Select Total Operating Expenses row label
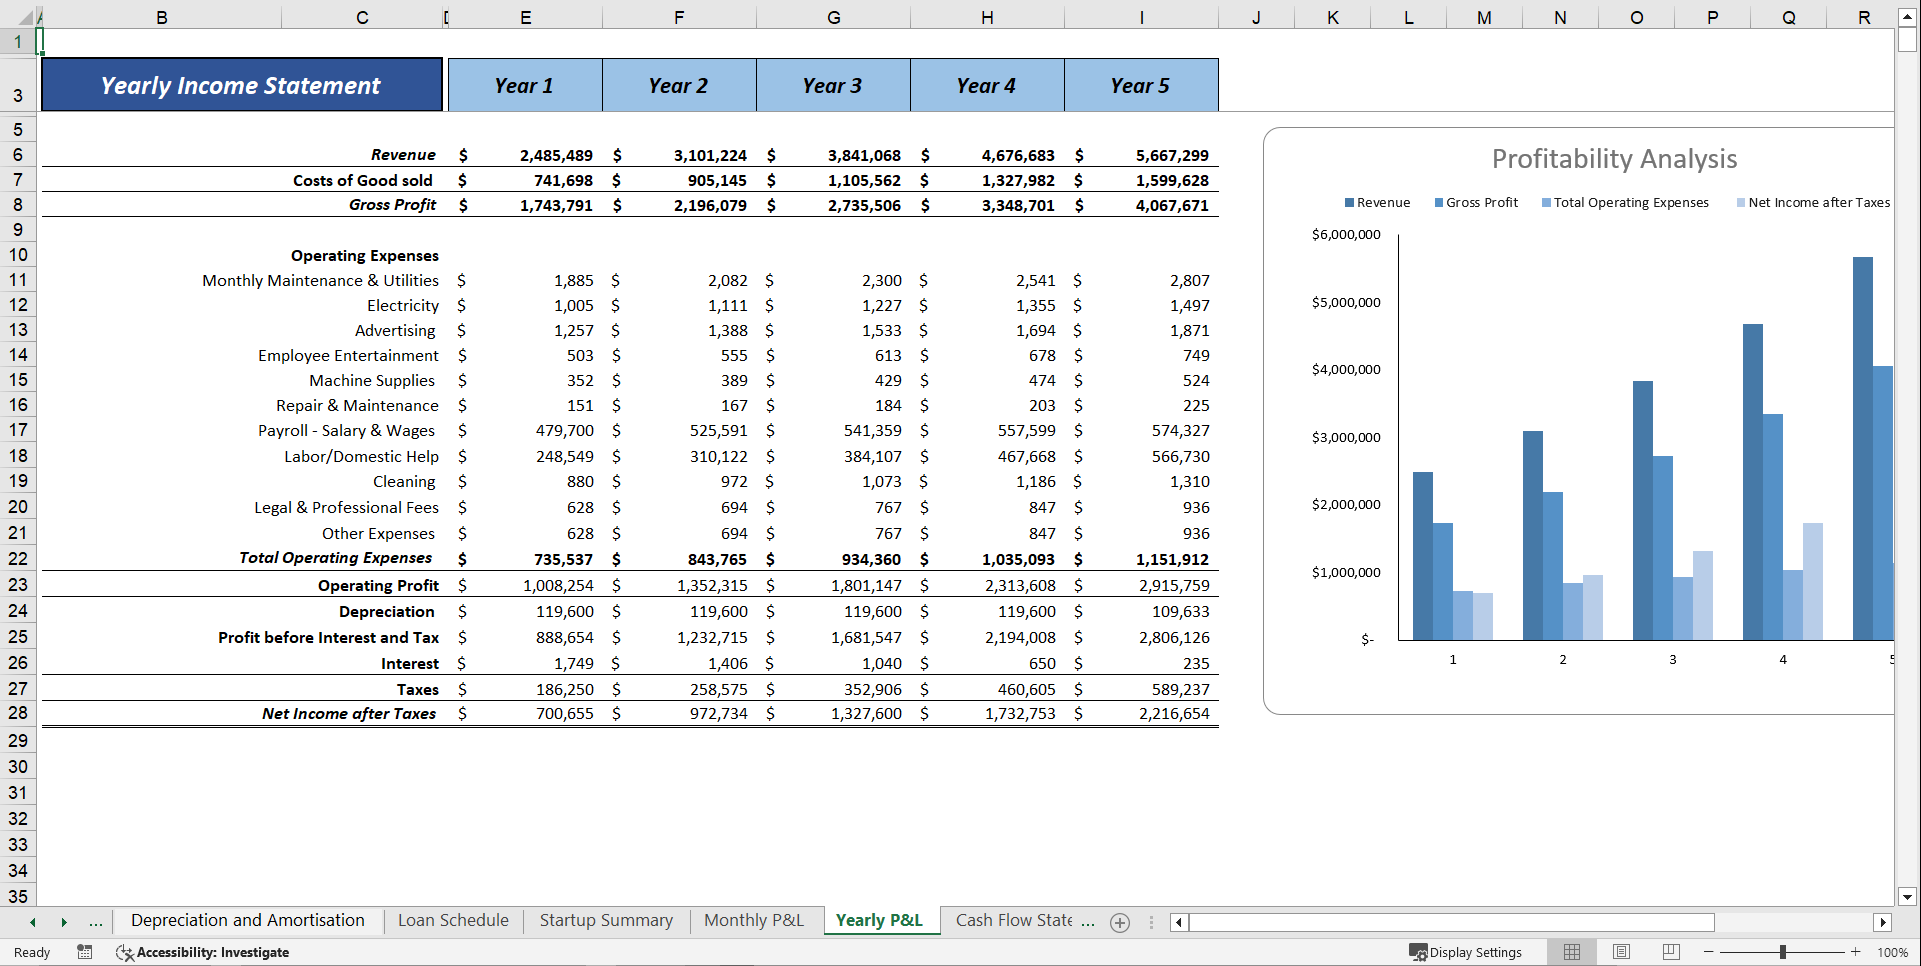The height and width of the screenshot is (966, 1921). tap(335, 558)
